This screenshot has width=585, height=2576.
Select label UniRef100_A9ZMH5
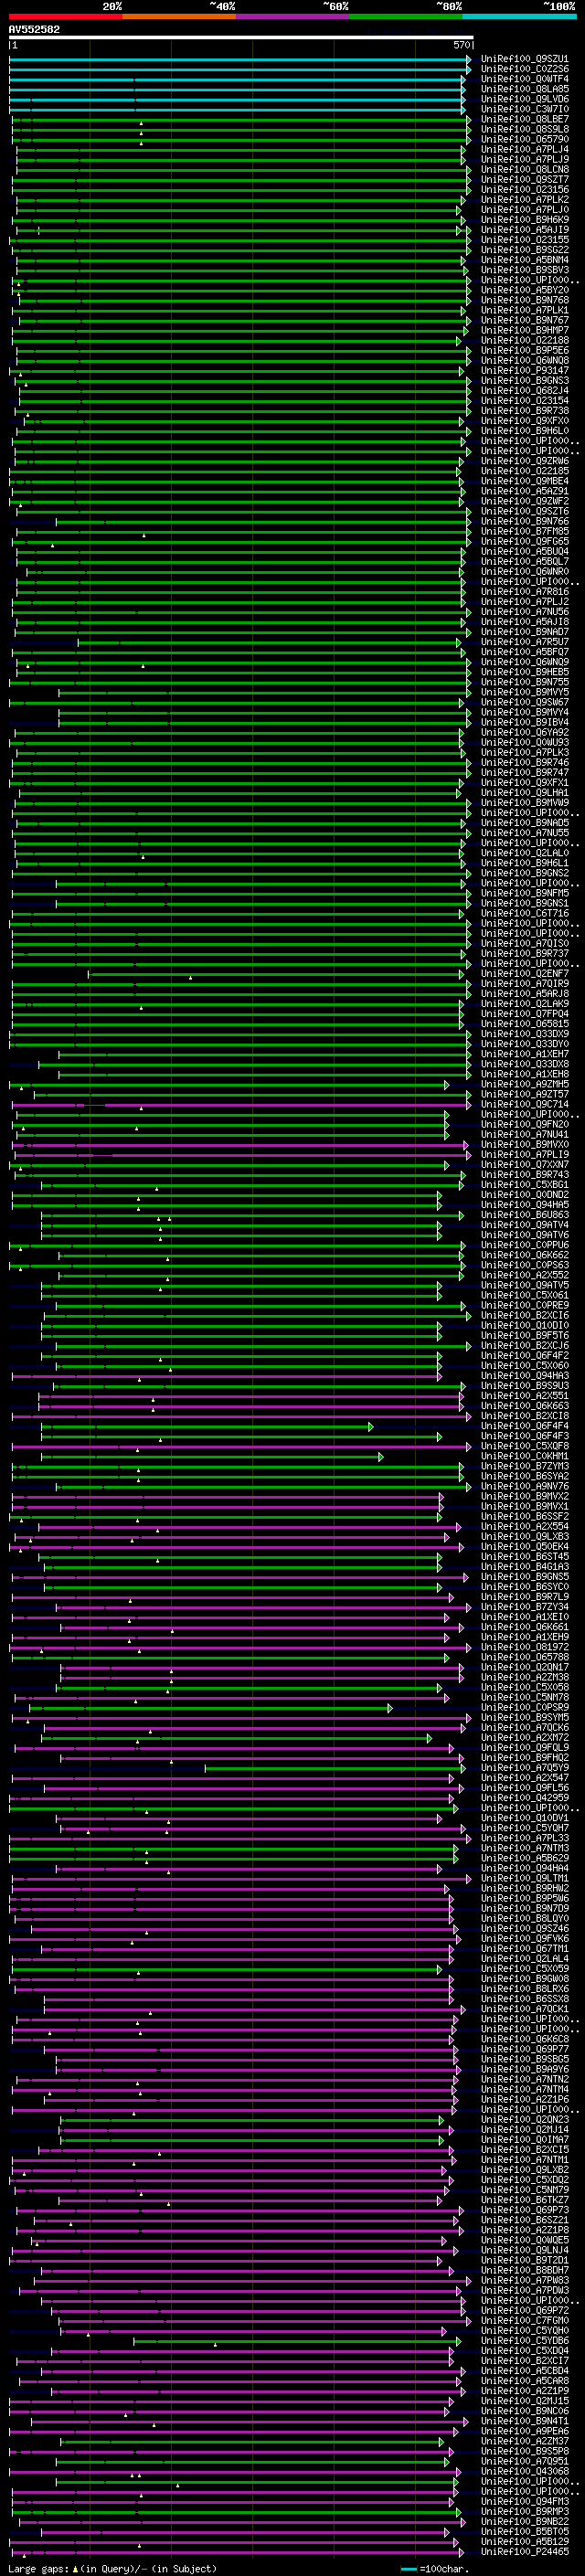[x=524, y=1084]
